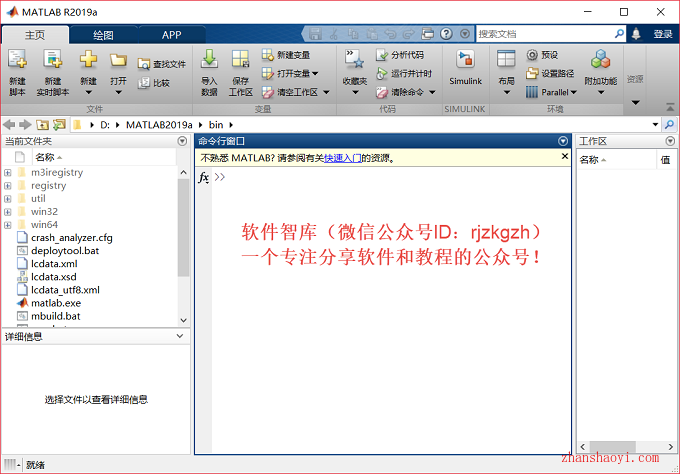Click the notification bell icon
This screenshot has height=474, width=680.
tap(636, 34)
